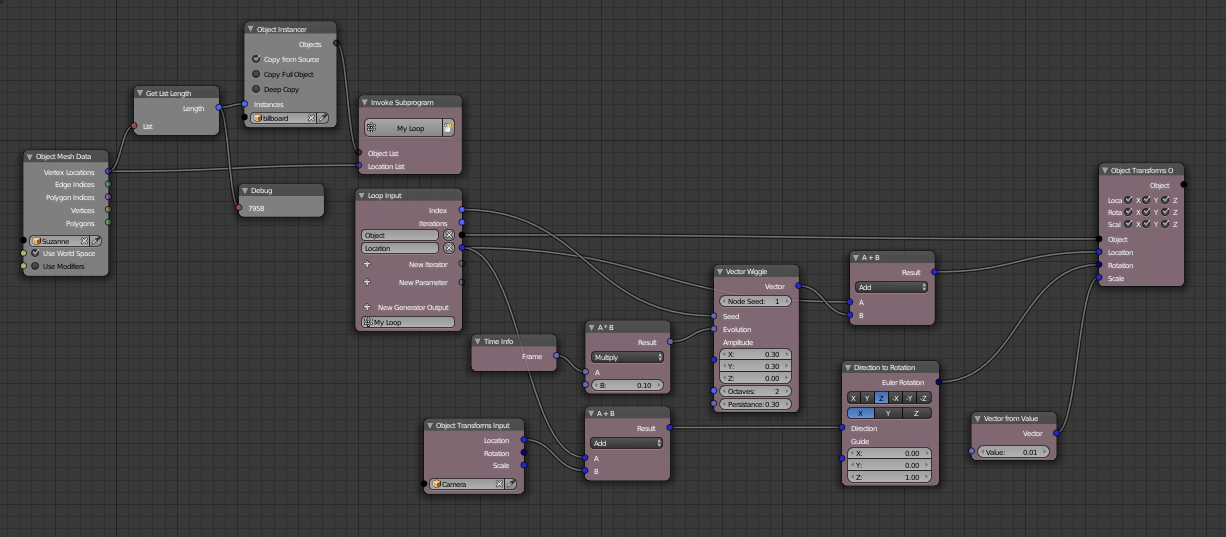The width and height of the screenshot is (1226, 537).
Task: Collapse the Get List Length node
Action: click(x=141, y=93)
